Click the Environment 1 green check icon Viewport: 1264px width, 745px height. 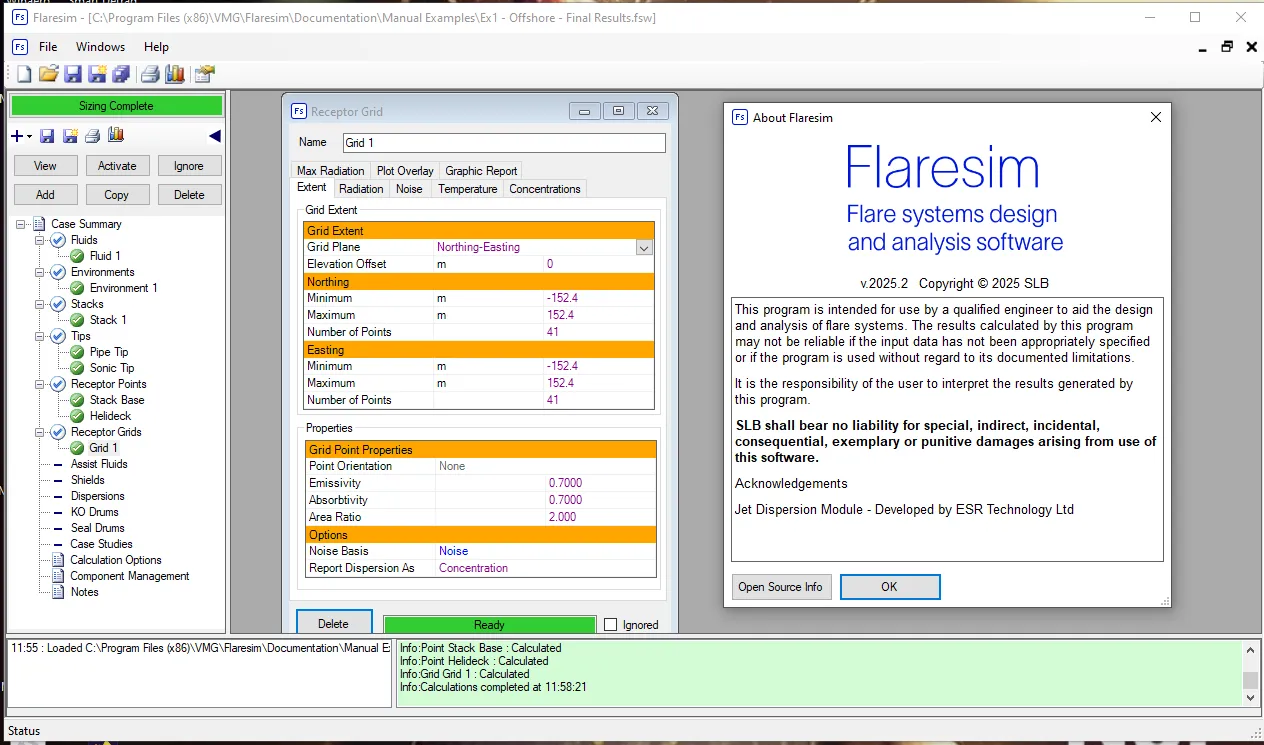77,288
